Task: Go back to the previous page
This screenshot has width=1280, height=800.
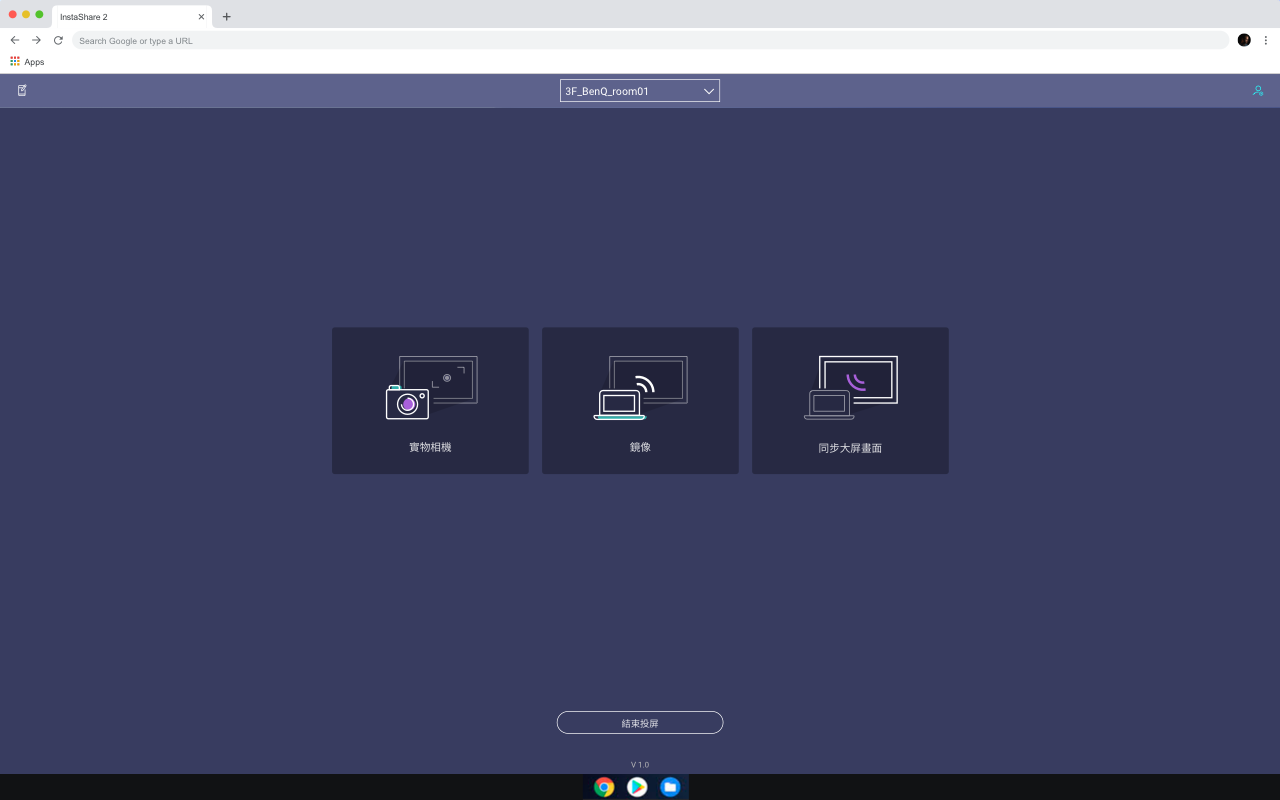Action: (14, 40)
